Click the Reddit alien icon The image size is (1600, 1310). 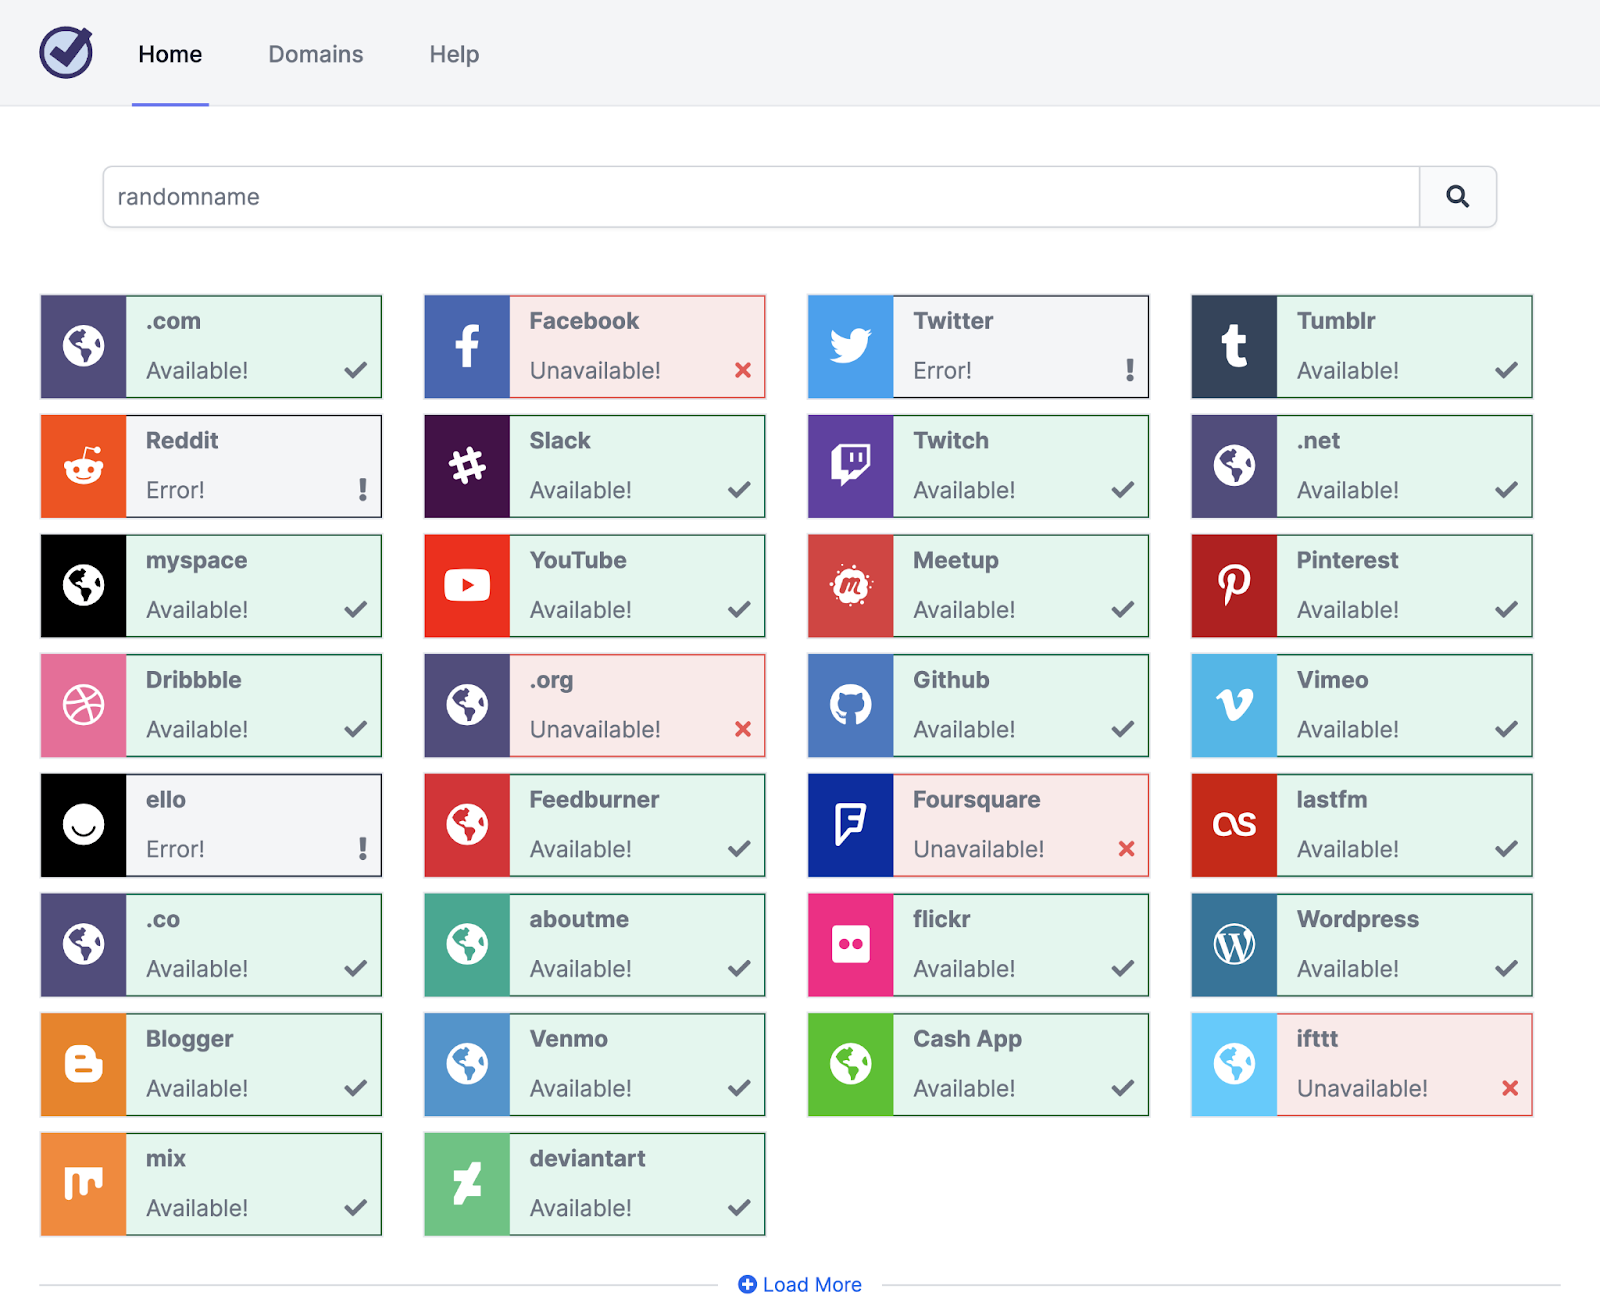coord(83,466)
